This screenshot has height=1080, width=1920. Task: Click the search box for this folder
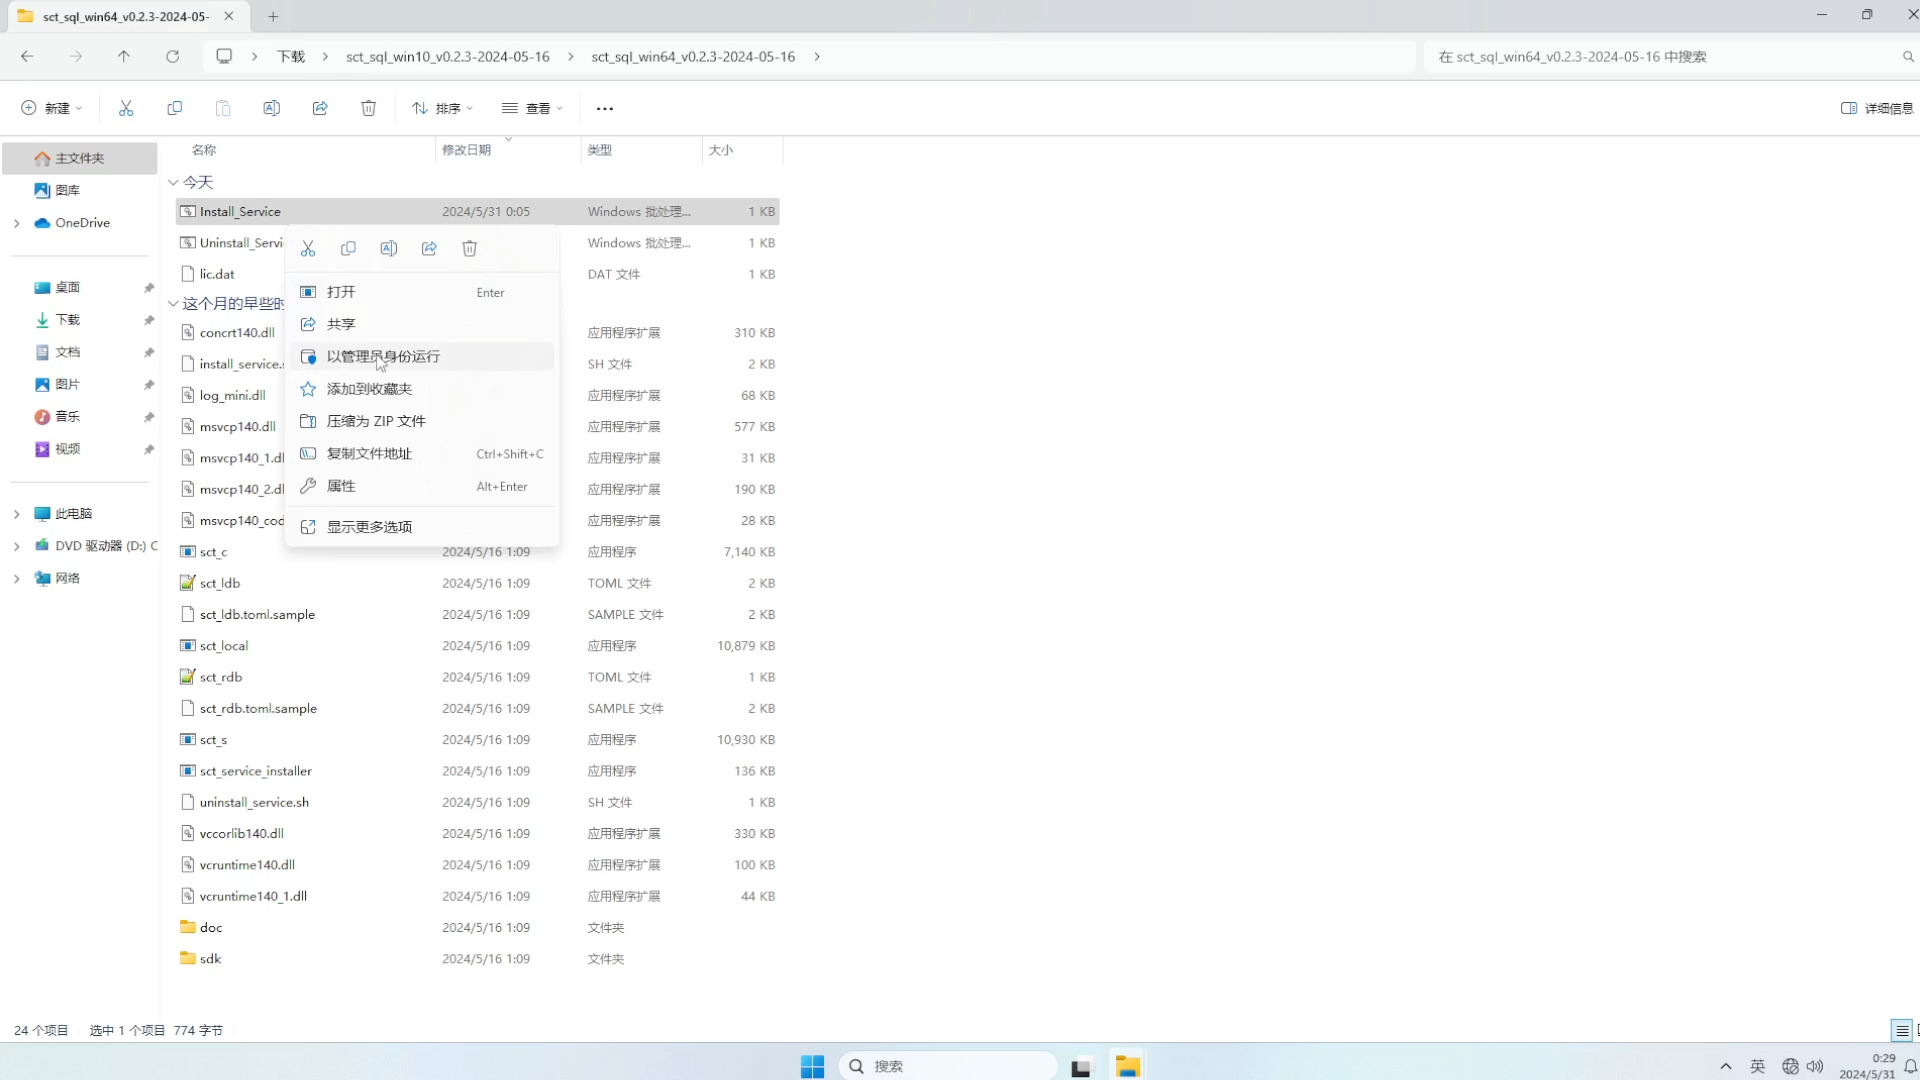click(x=1660, y=57)
